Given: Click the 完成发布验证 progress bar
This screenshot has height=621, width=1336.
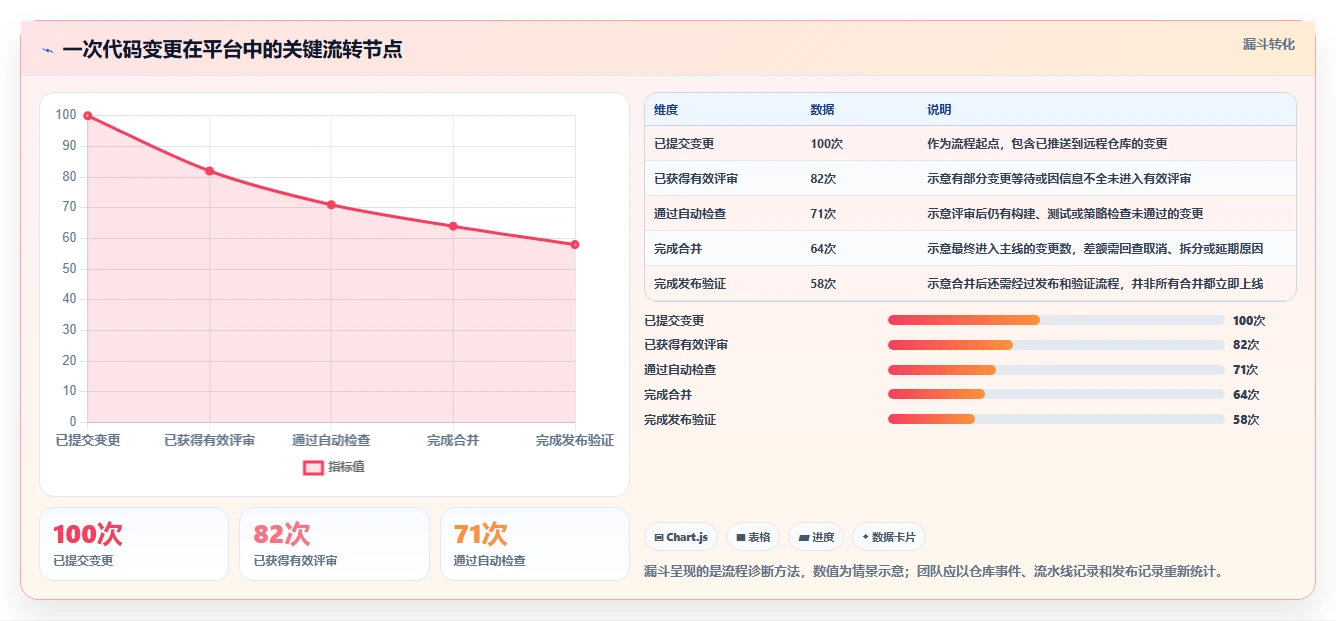Looking at the screenshot, I should tap(1056, 420).
